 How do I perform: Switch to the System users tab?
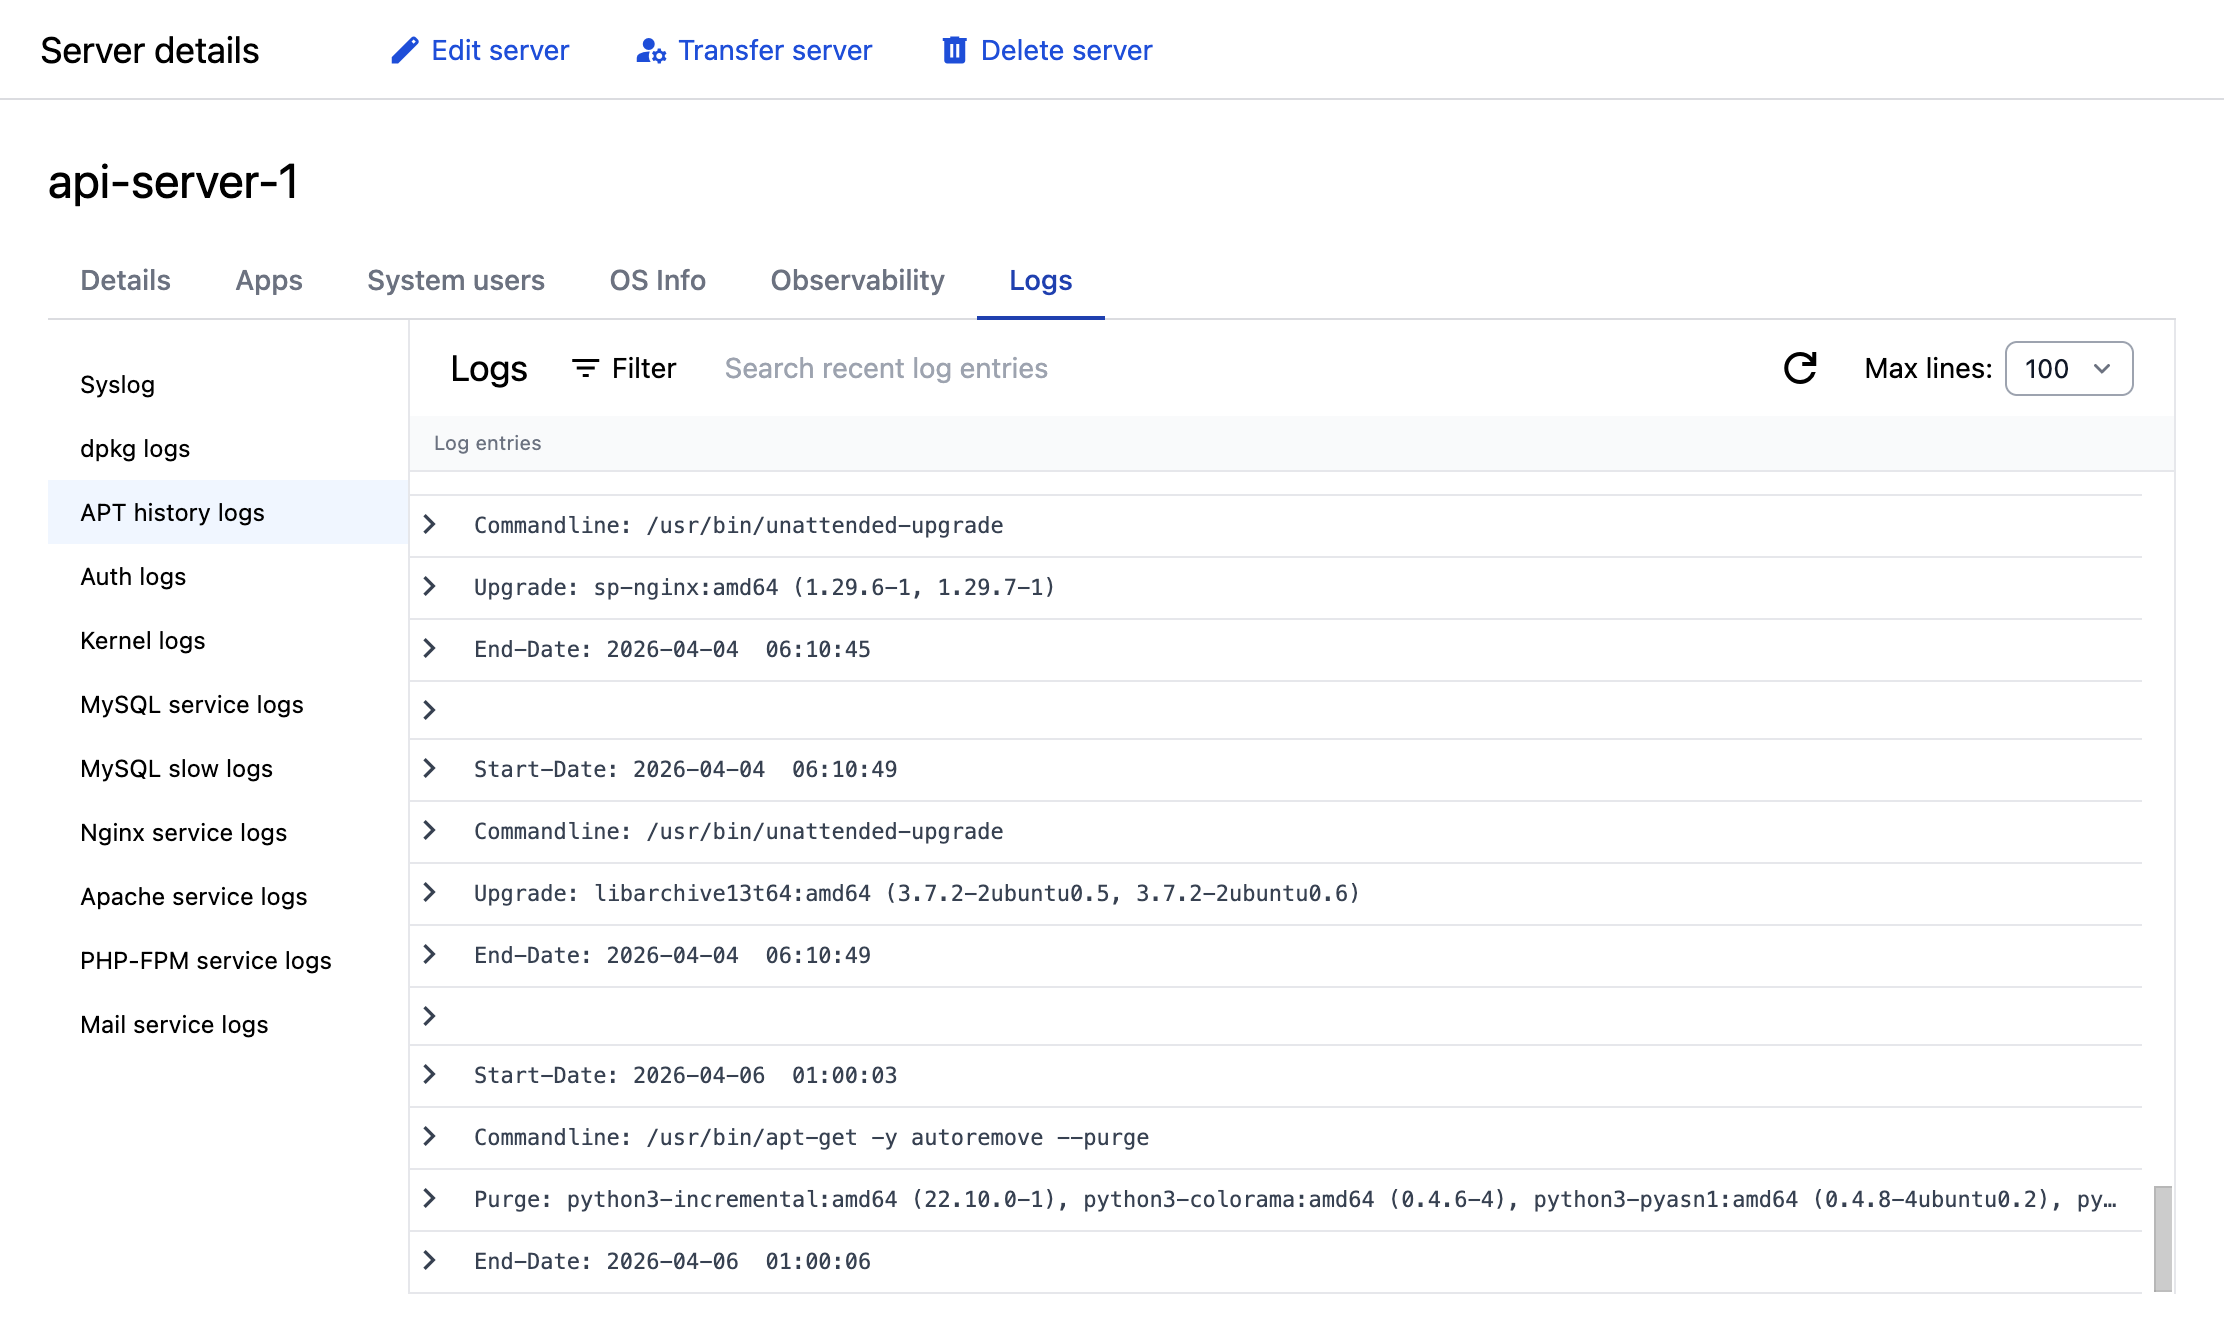[455, 280]
